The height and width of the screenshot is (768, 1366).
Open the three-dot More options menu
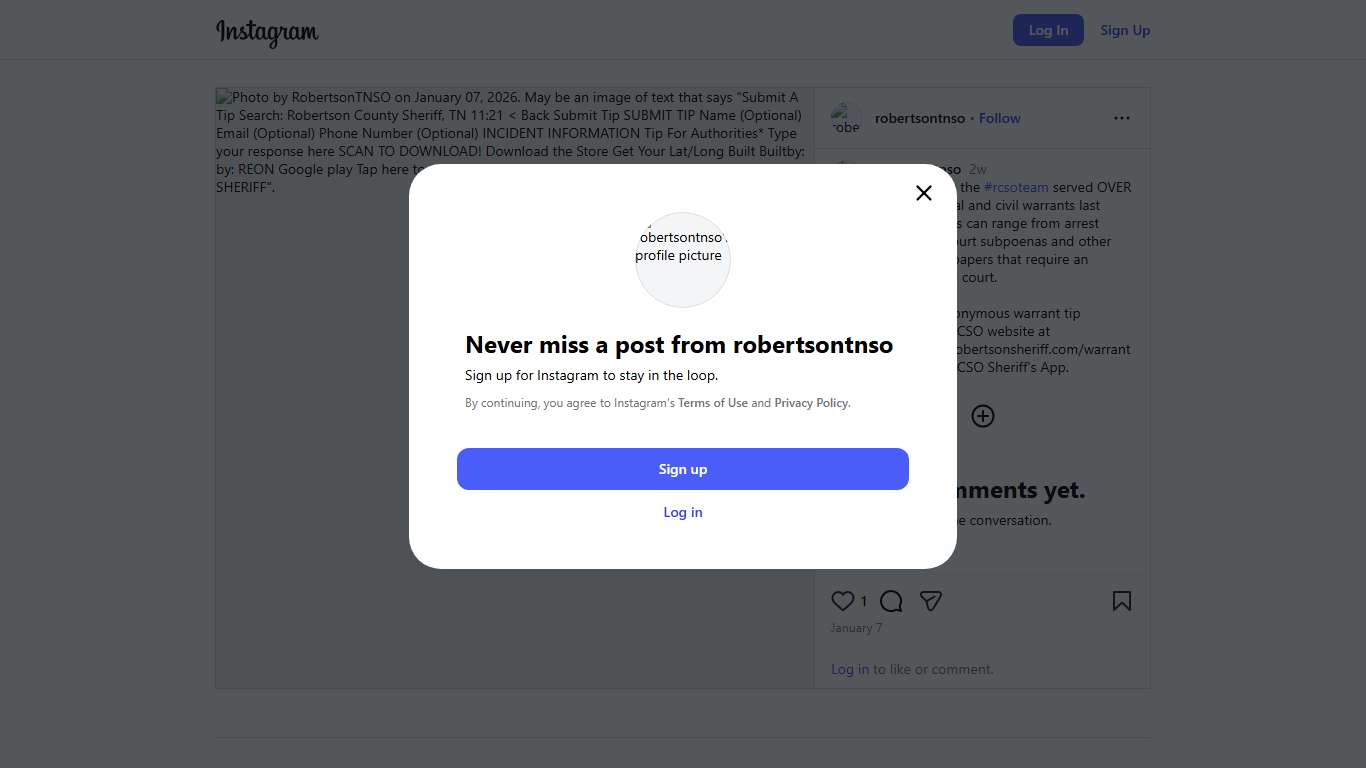click(1122, 118)
